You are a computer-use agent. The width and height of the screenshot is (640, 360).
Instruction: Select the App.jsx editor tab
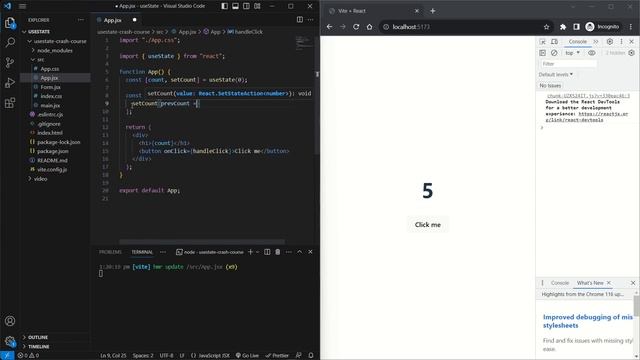click(x=113, y=20)
